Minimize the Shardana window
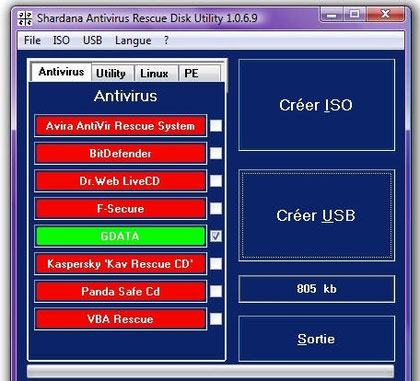The height and width of the screenshot is (381, 420). point(332,15)
